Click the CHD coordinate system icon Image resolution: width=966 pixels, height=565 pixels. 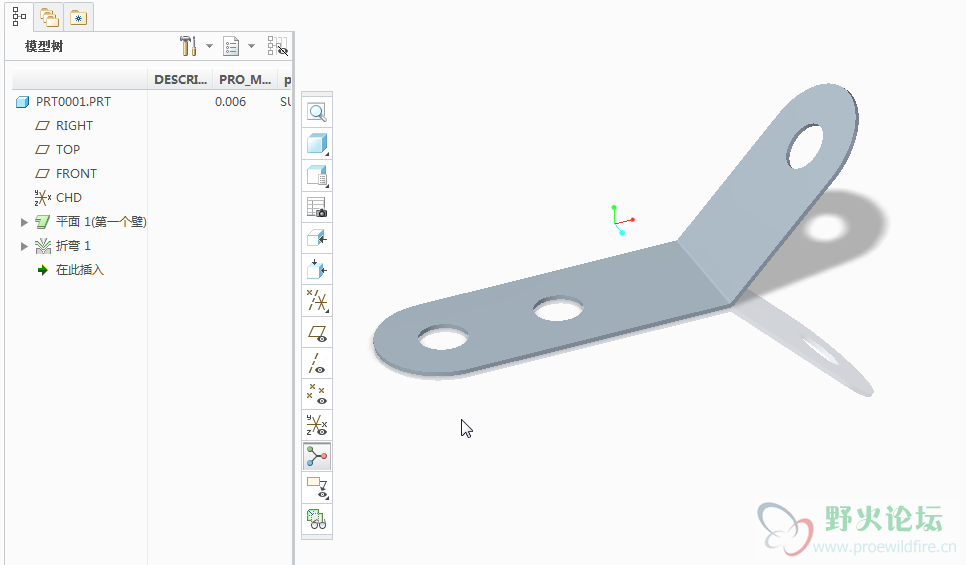click(43, 198)
